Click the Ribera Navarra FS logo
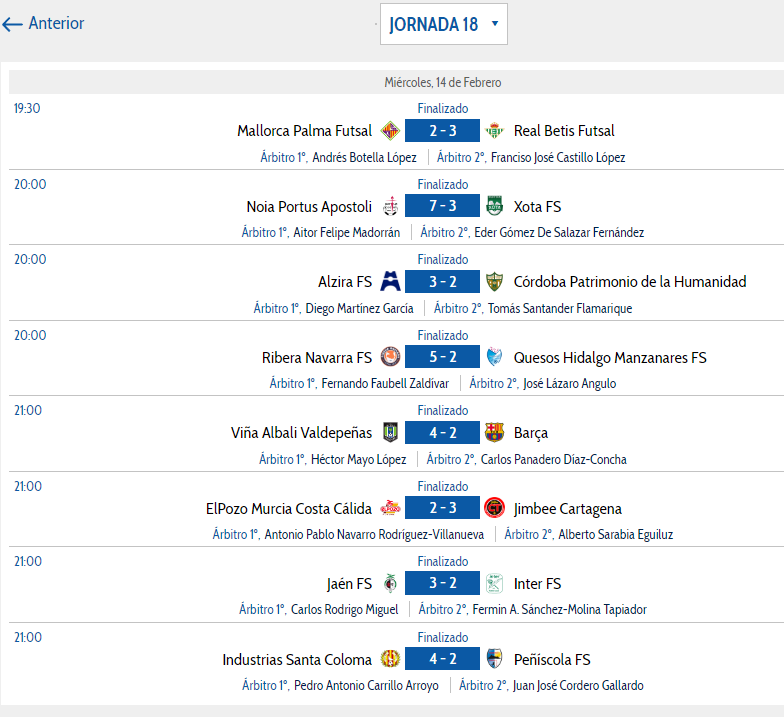This screenshot has width=784, height=717. tap(391, 357)
